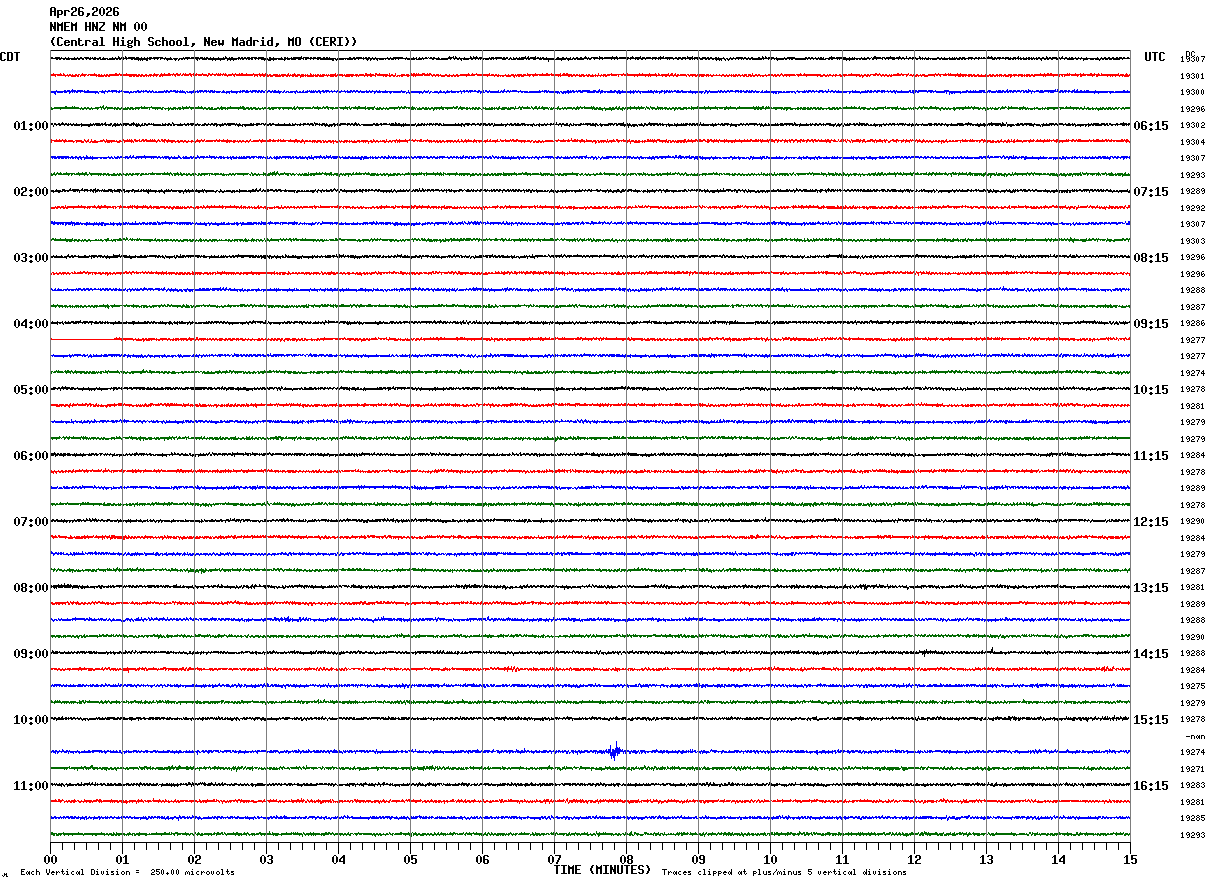This screenshot has width=1210, height=886.
Task: Click the UTC timezone label
Action: click(x=1155, y=57)
